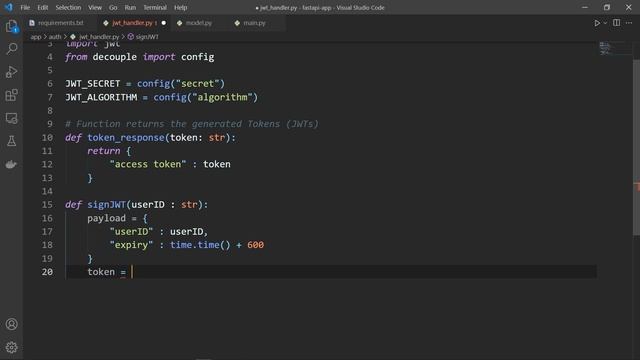Click line number 10 in gutter
Viewport: 640px width, 360px height.
pyautogui.click(x=47, y=138)
